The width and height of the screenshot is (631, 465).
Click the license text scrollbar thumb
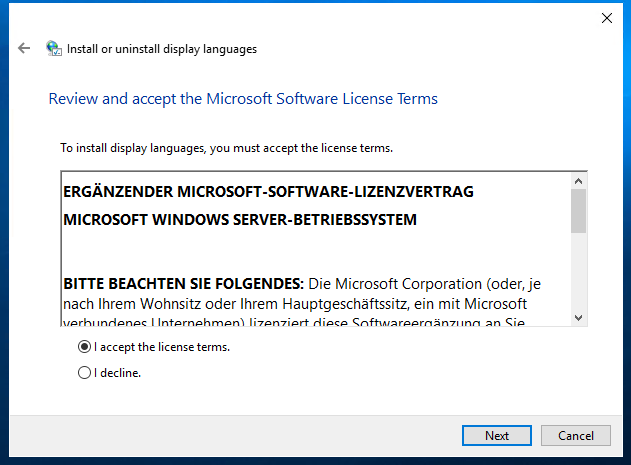[x=578, y=211]
